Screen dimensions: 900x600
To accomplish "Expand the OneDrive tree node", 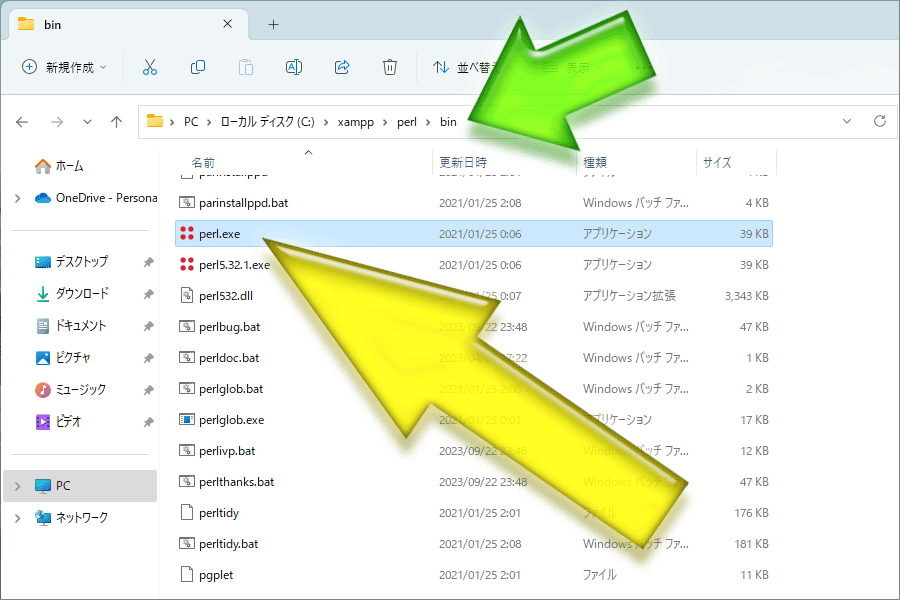I will pos(18,198).
